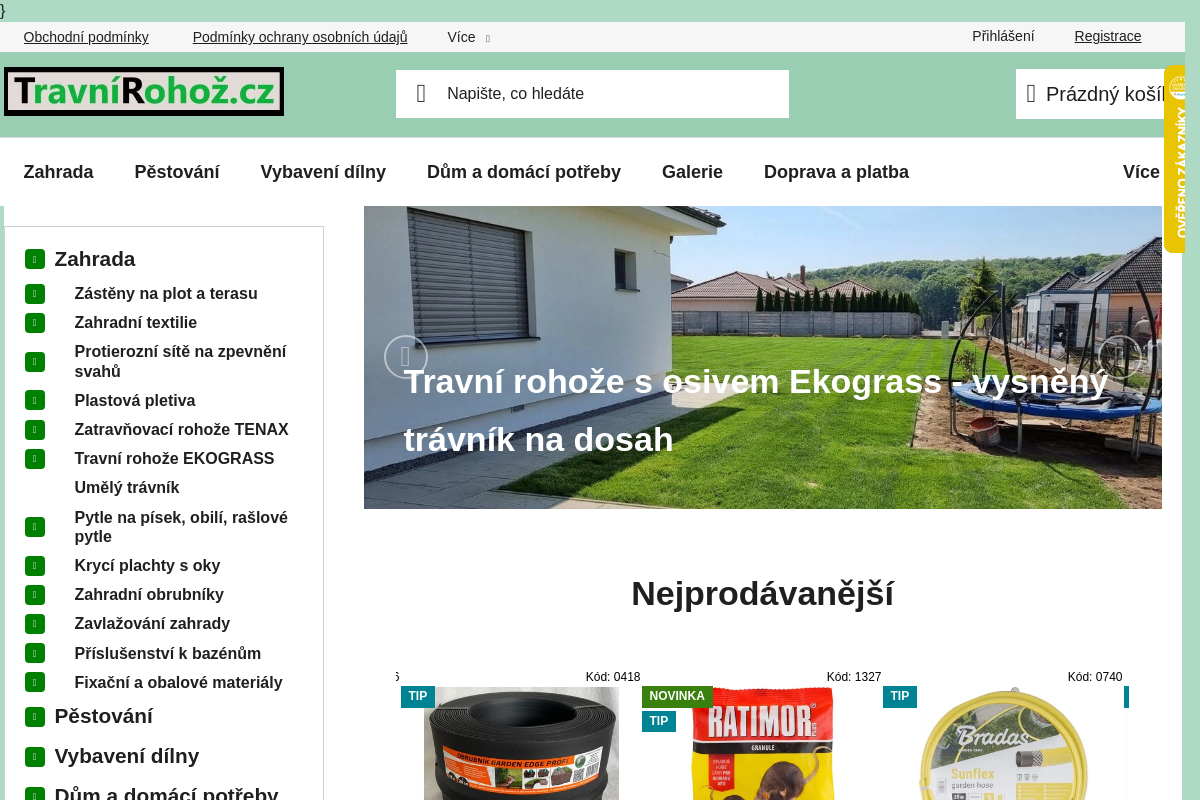Open garden edge product thumbnail
The width and height of the screenshot is (1200, 800).
pos(521,743)
